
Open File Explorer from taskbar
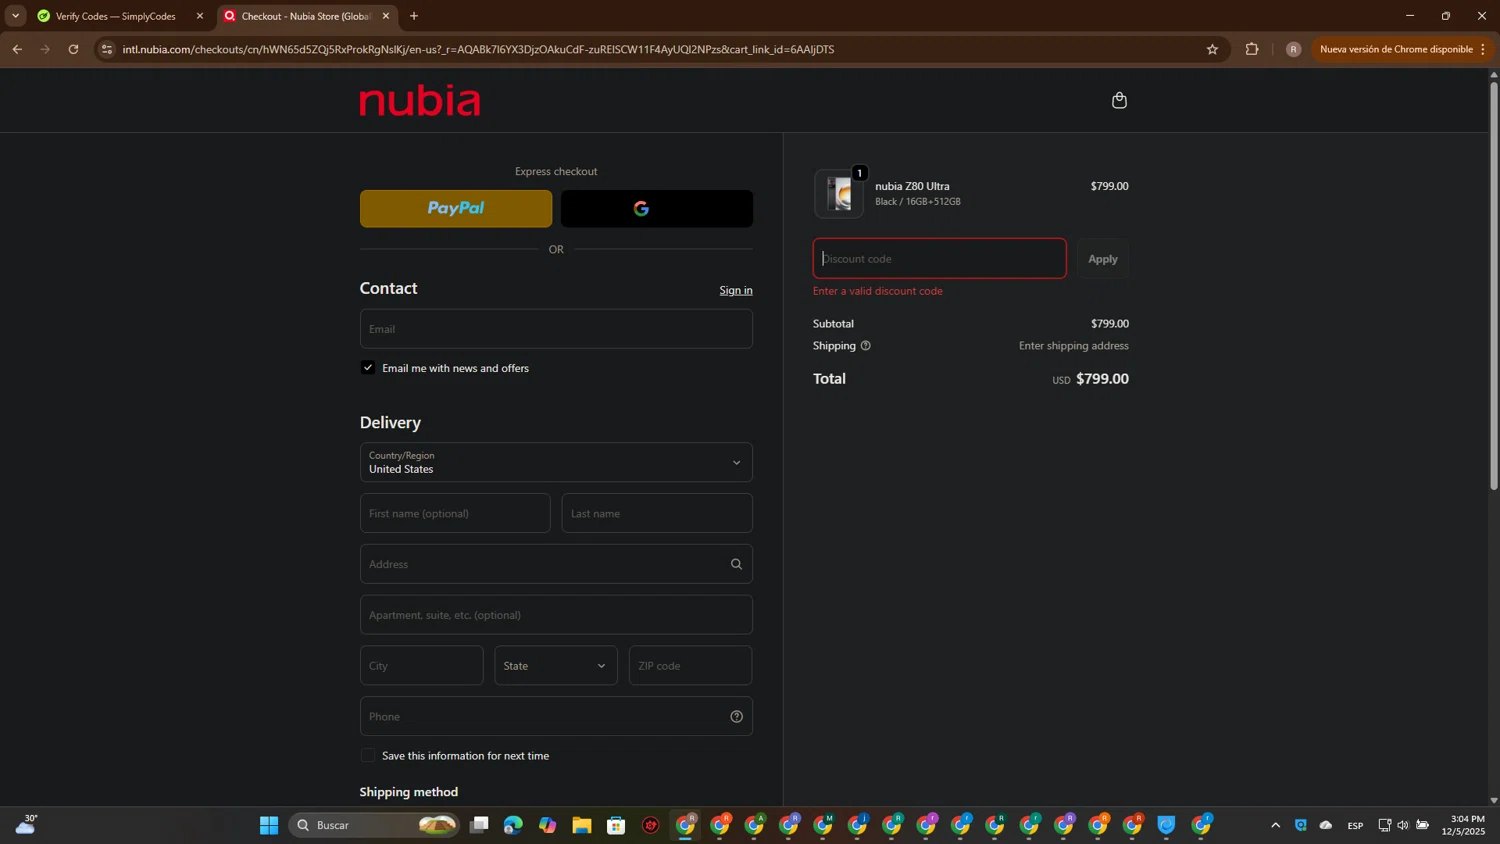click(x=582, y=825)
